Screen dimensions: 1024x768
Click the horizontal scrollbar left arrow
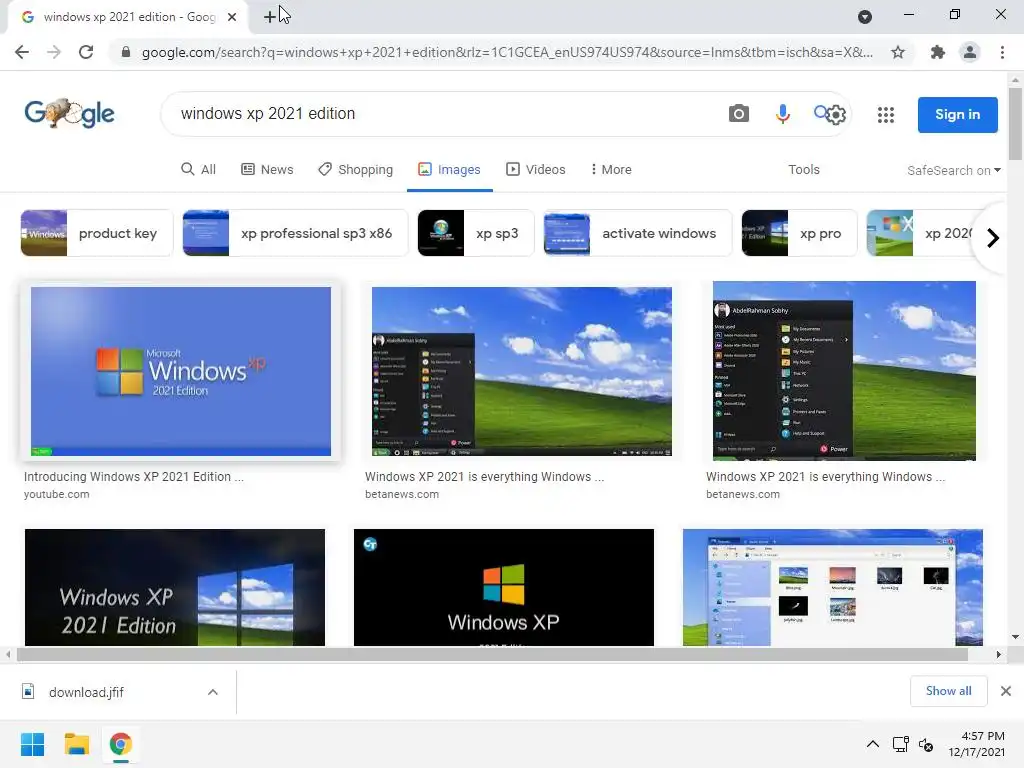[8, 654]
